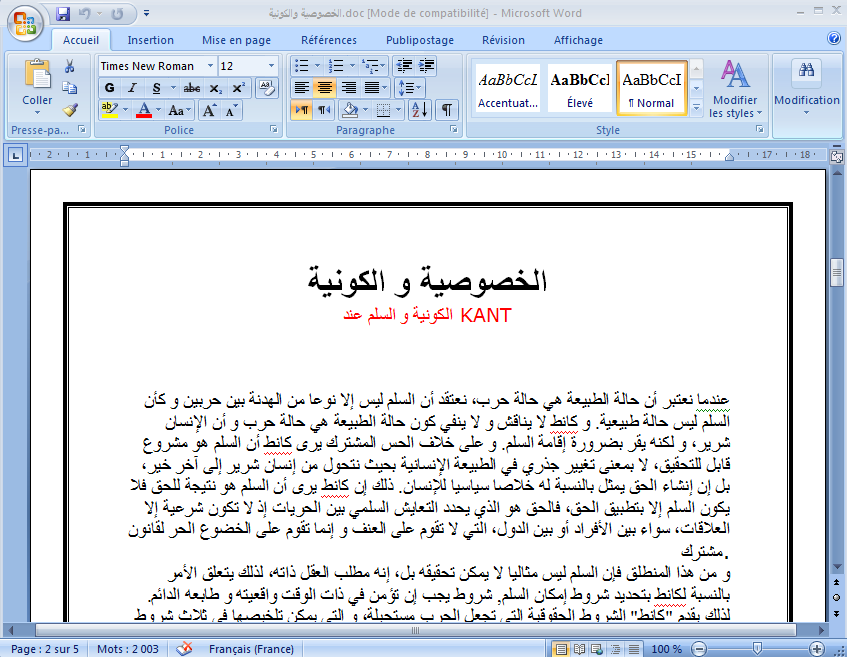Screen dimensions: 847x657
Task: Save the document with the floppy icon
Action: [63, 14]
